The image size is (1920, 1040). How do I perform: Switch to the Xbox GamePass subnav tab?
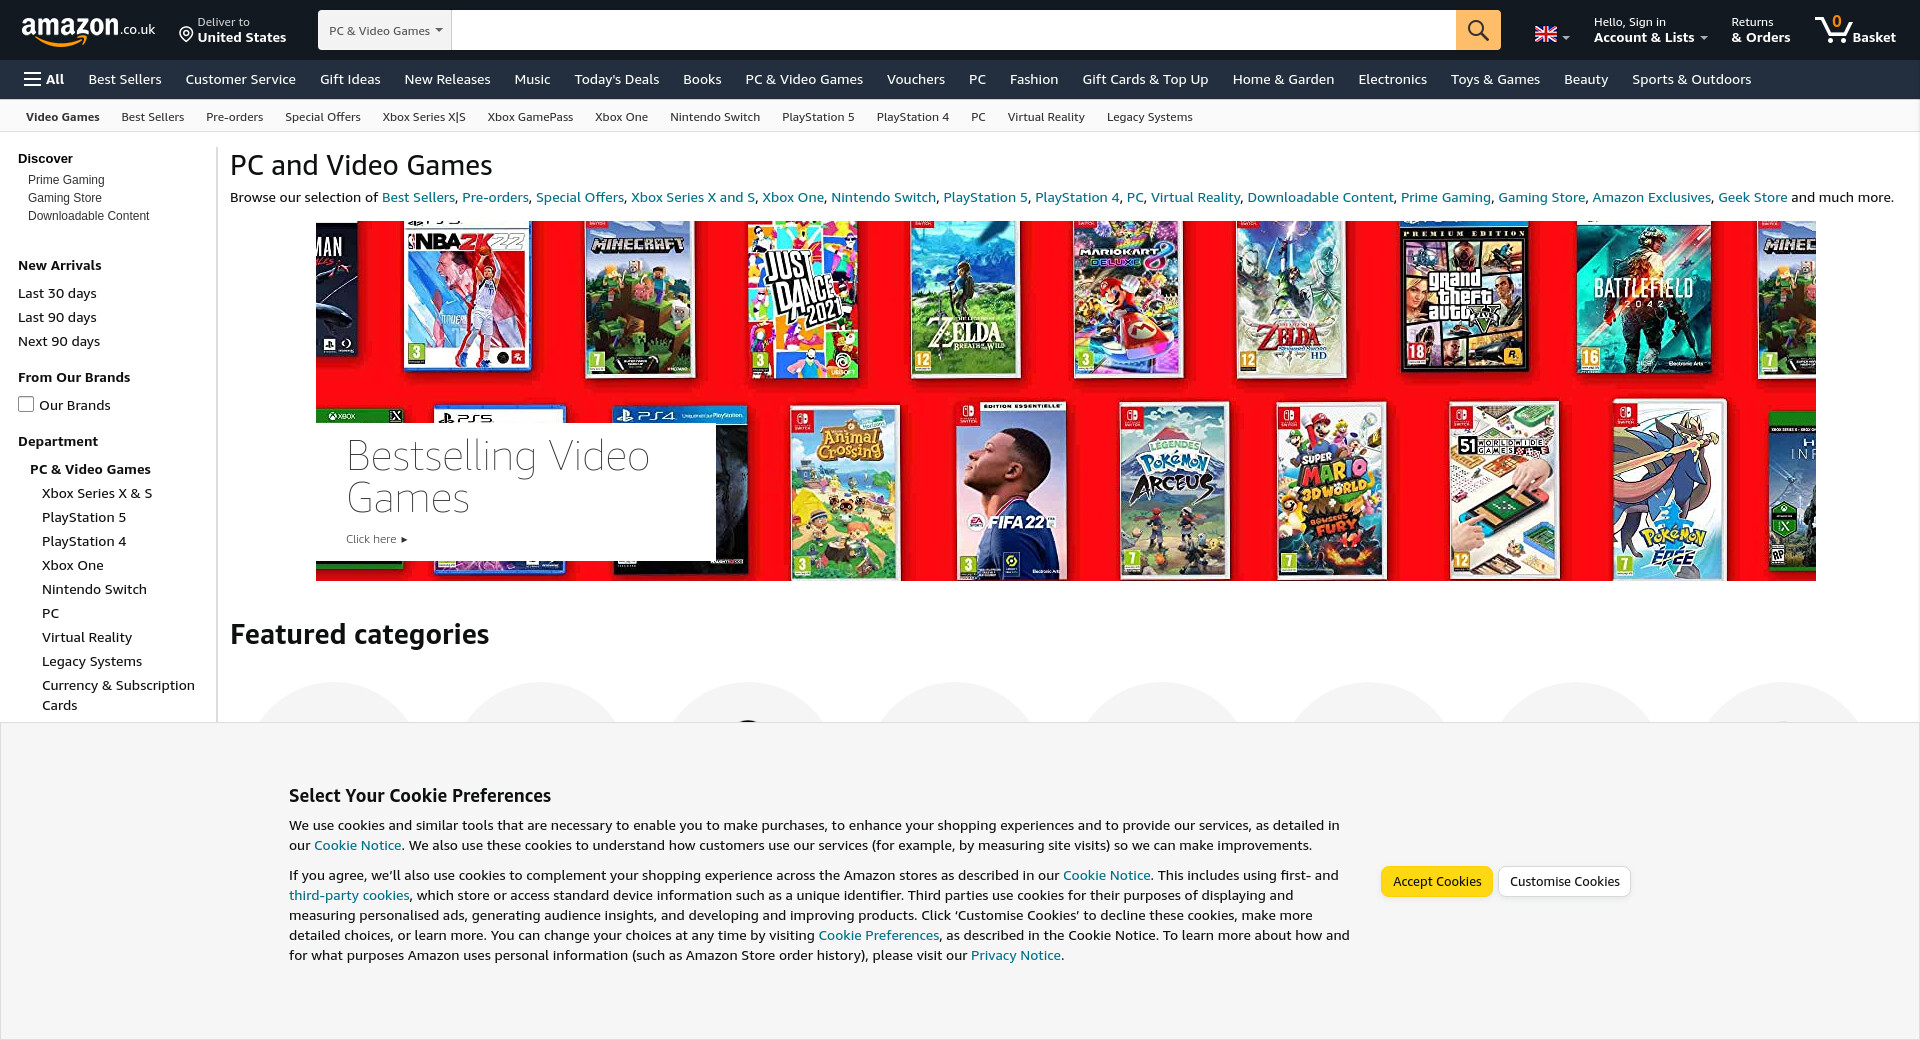(530, 117)
